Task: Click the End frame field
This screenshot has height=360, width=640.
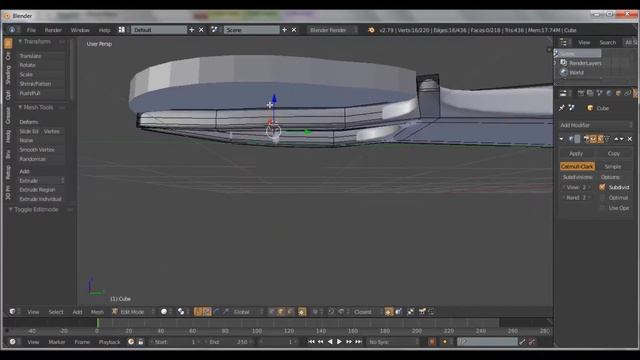Action: coord(229,342)
